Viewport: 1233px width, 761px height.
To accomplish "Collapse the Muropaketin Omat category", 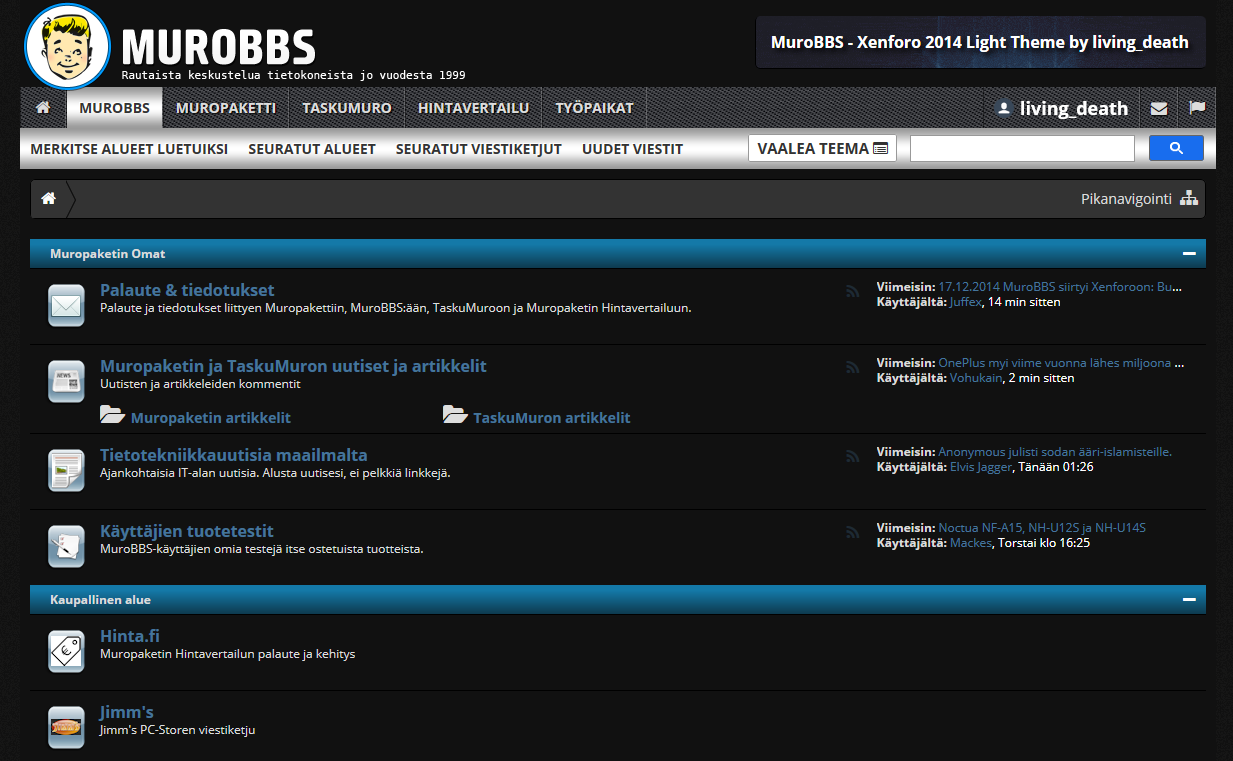I will pyautogui.click(x=1189, y=254).
